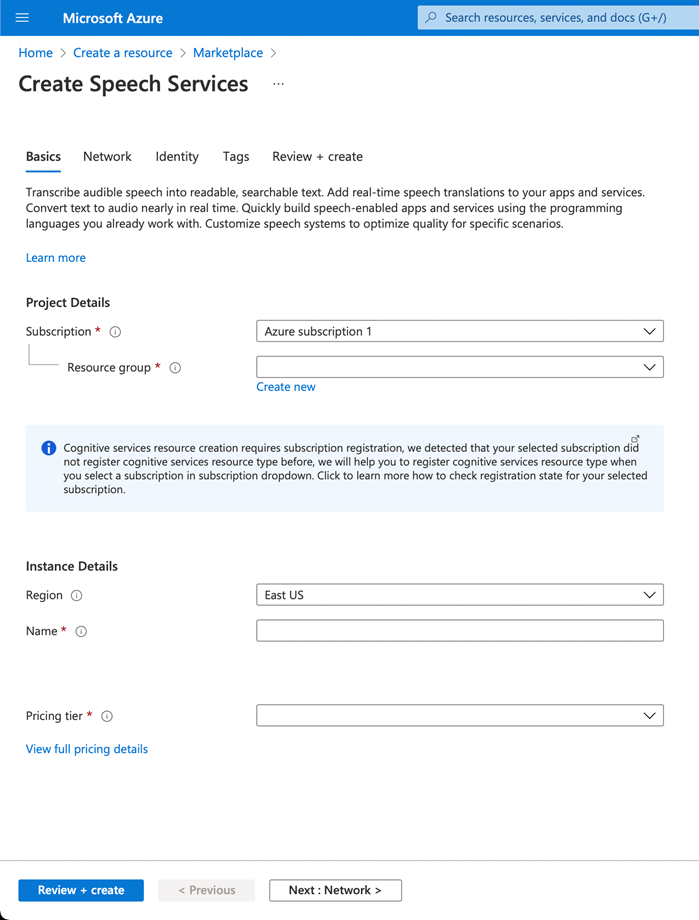699x920 pixels.
Task: Switch to the Network tab
Action: (107, 157)
